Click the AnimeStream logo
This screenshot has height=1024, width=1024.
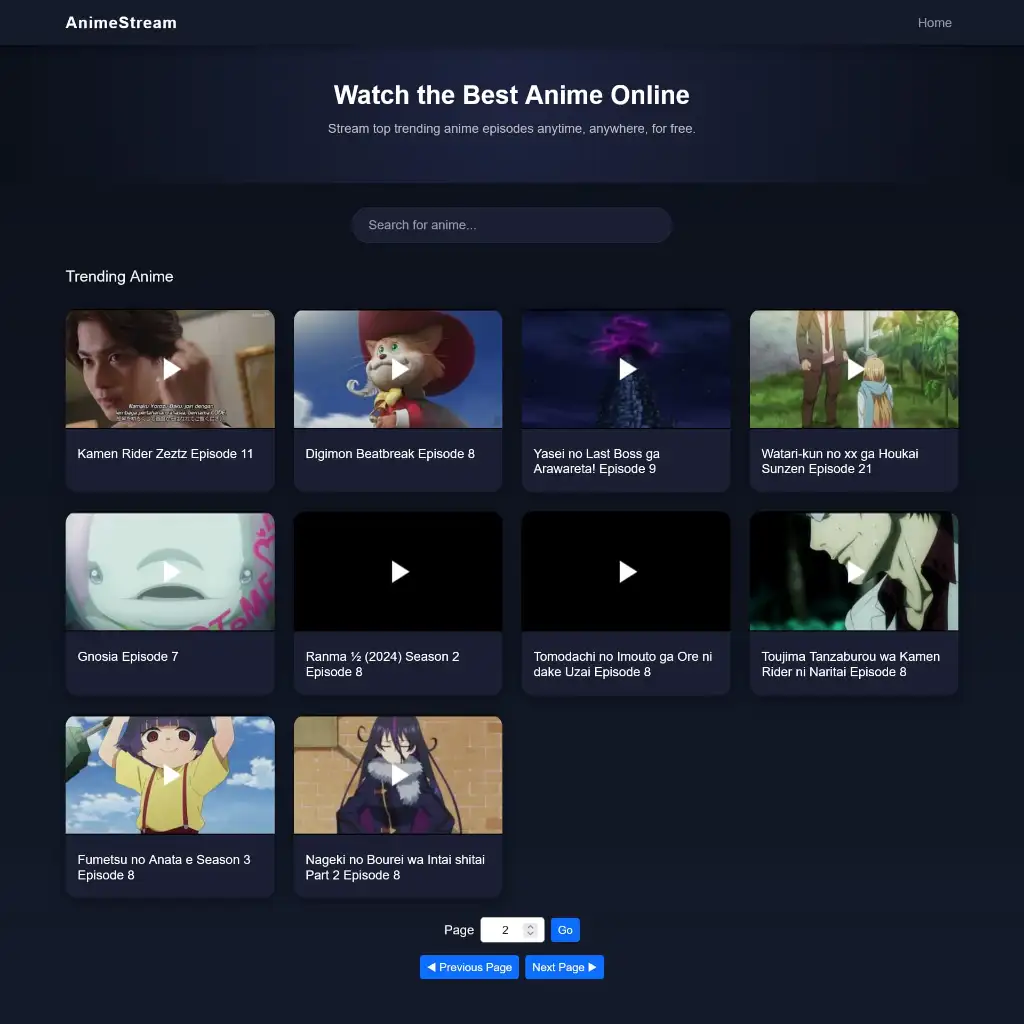tap(121, 23)
